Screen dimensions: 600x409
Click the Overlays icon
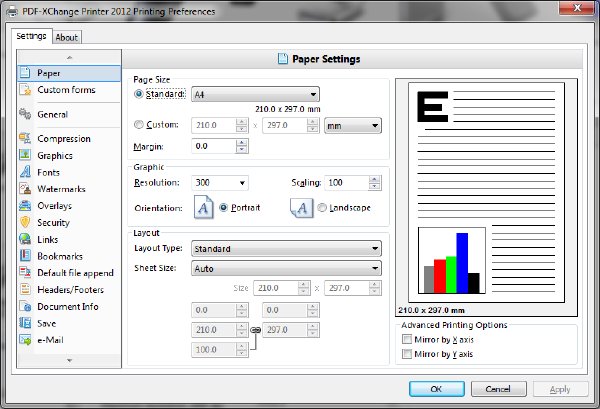point(25,205)
